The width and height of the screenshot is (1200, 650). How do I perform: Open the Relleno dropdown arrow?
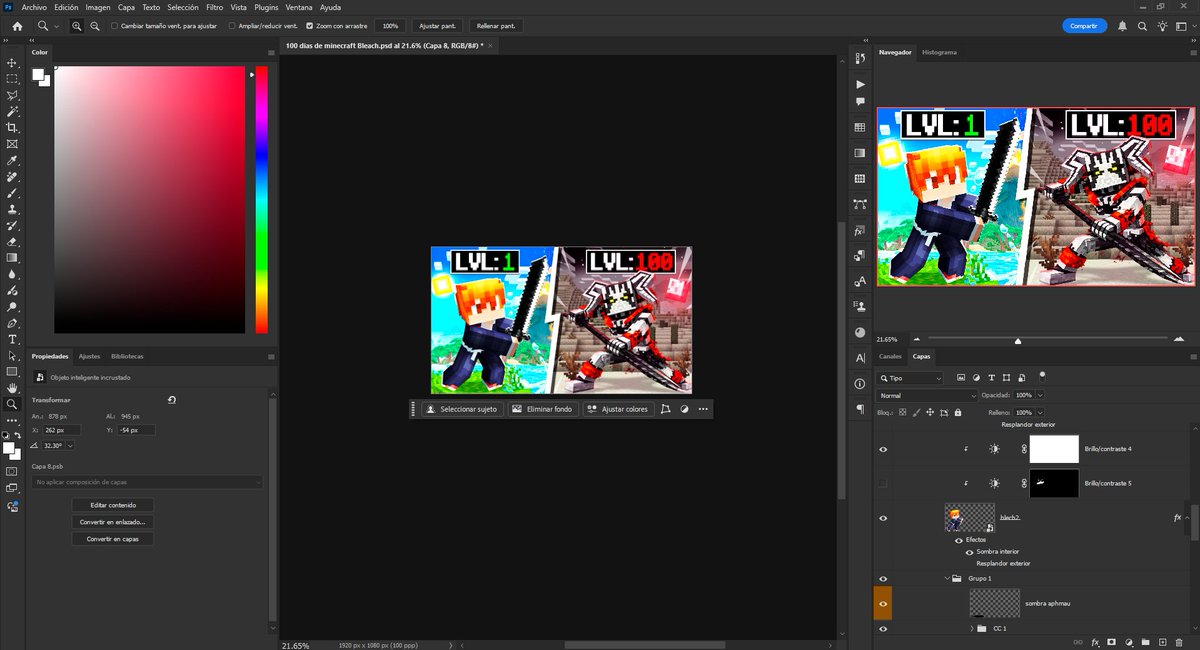pyautogui.click(x=1041, y=412)
